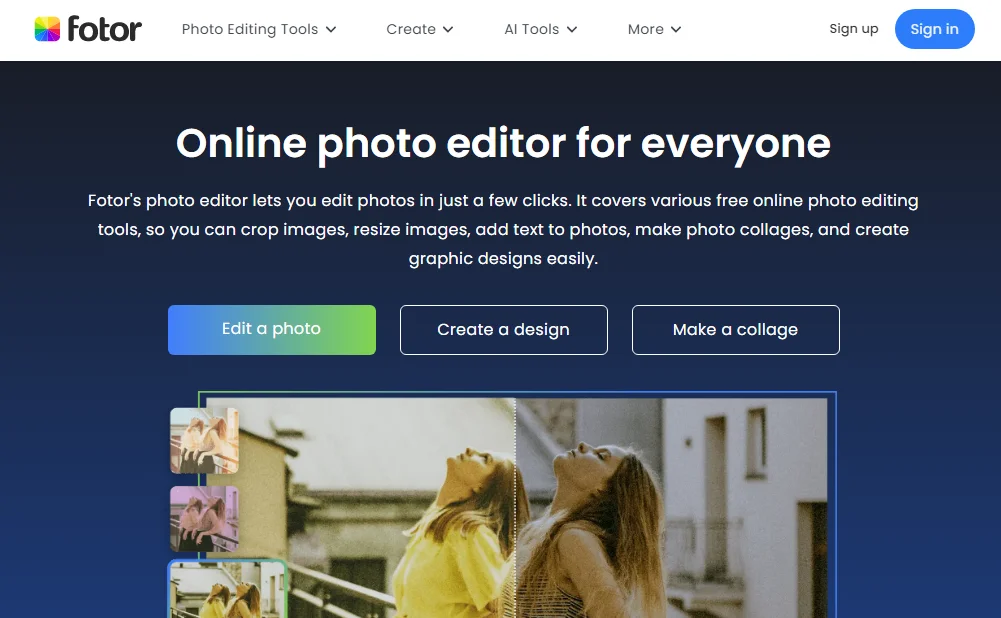Choose the top warm-toned filter thumbnail
The width and height of the screenshot is (1001, 618).
pos(204,440)
